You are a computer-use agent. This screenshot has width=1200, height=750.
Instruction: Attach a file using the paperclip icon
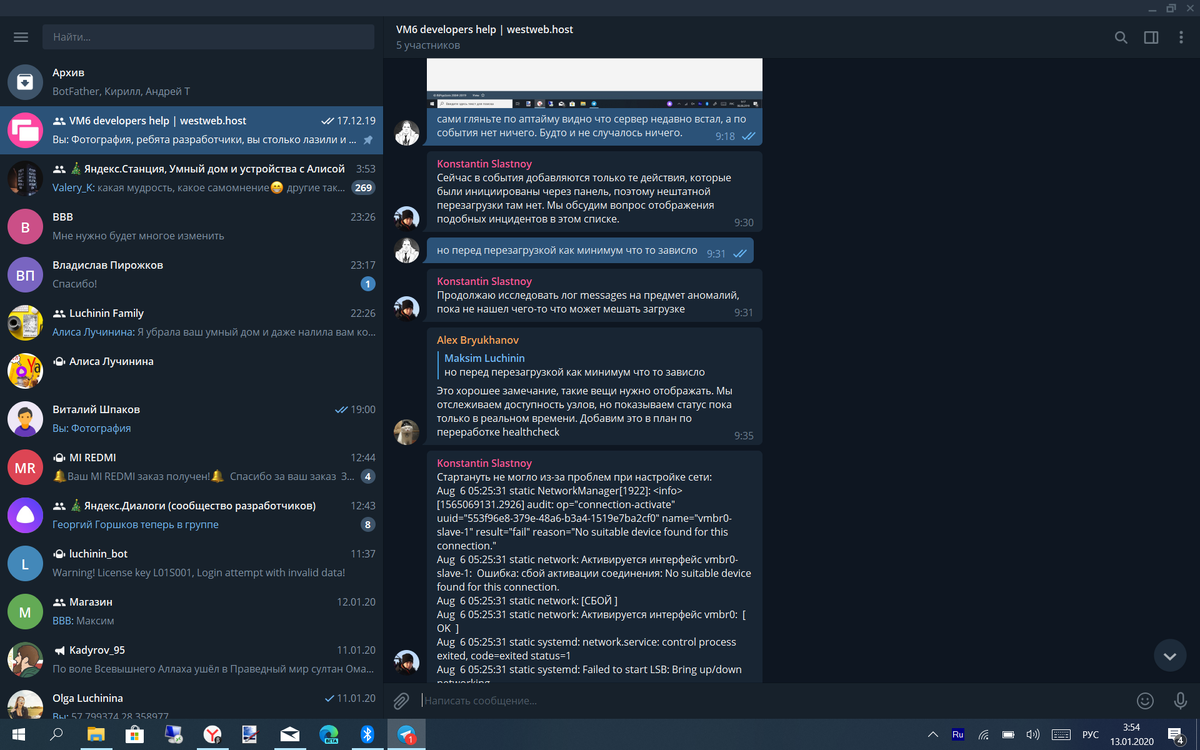pos(401,701)
